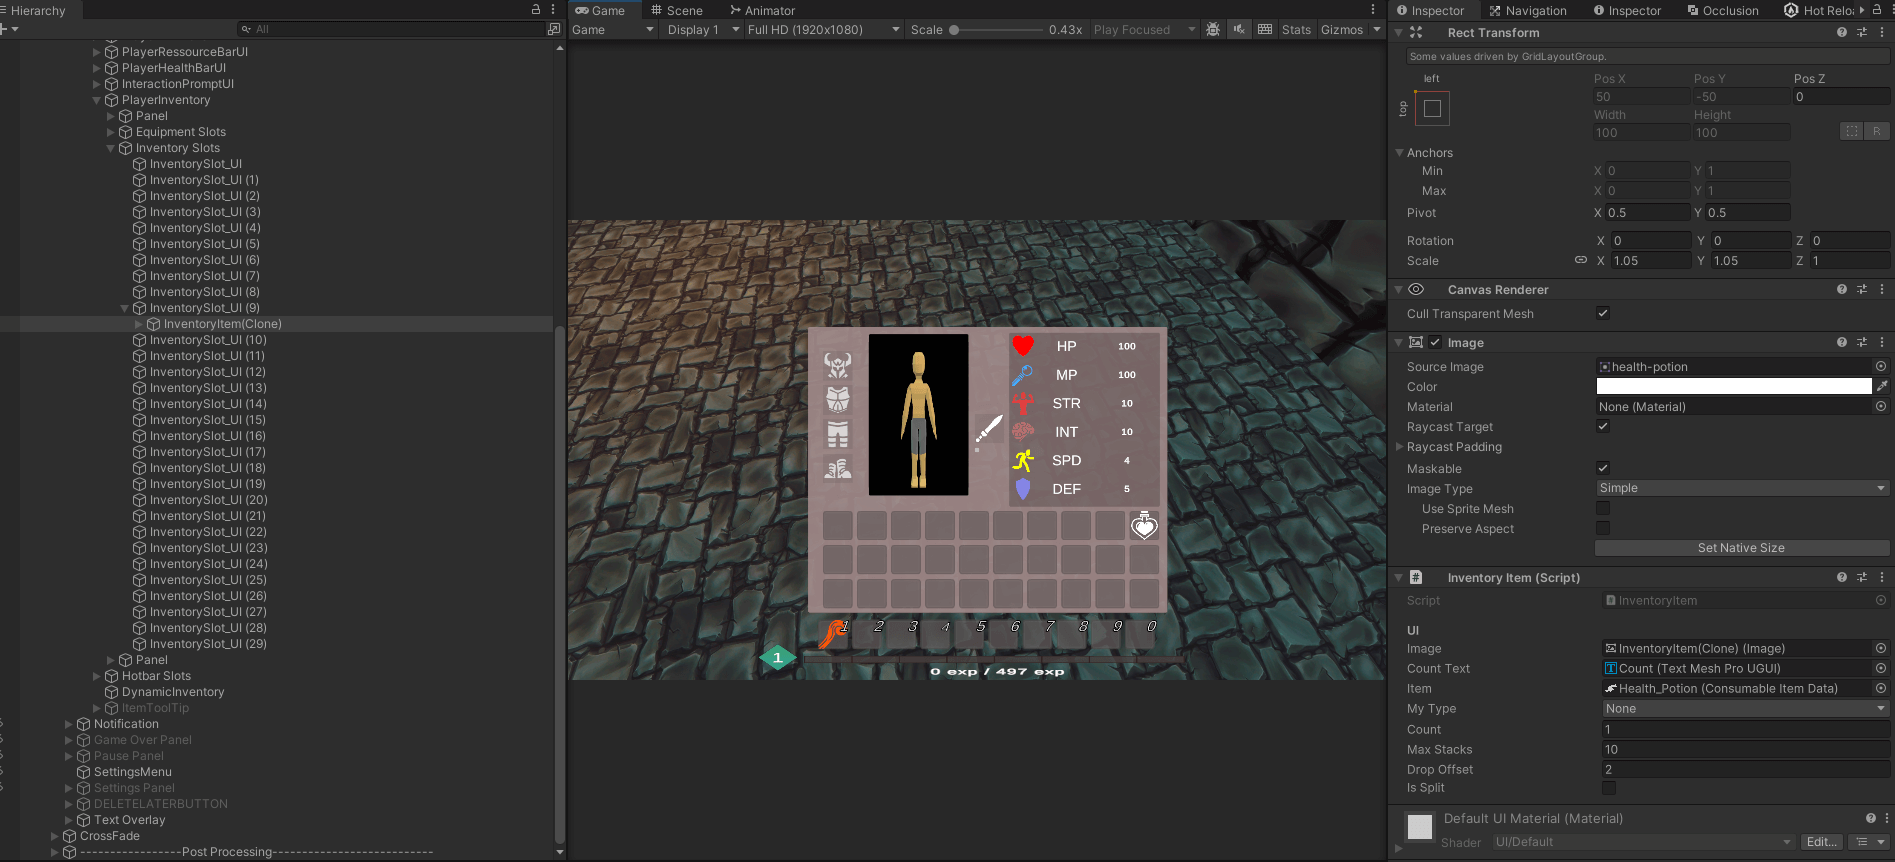Screen dimensions: 1895x862
Task: Open the Full HD (1920x1080) resolution dropdown
Action: point(823,29)
